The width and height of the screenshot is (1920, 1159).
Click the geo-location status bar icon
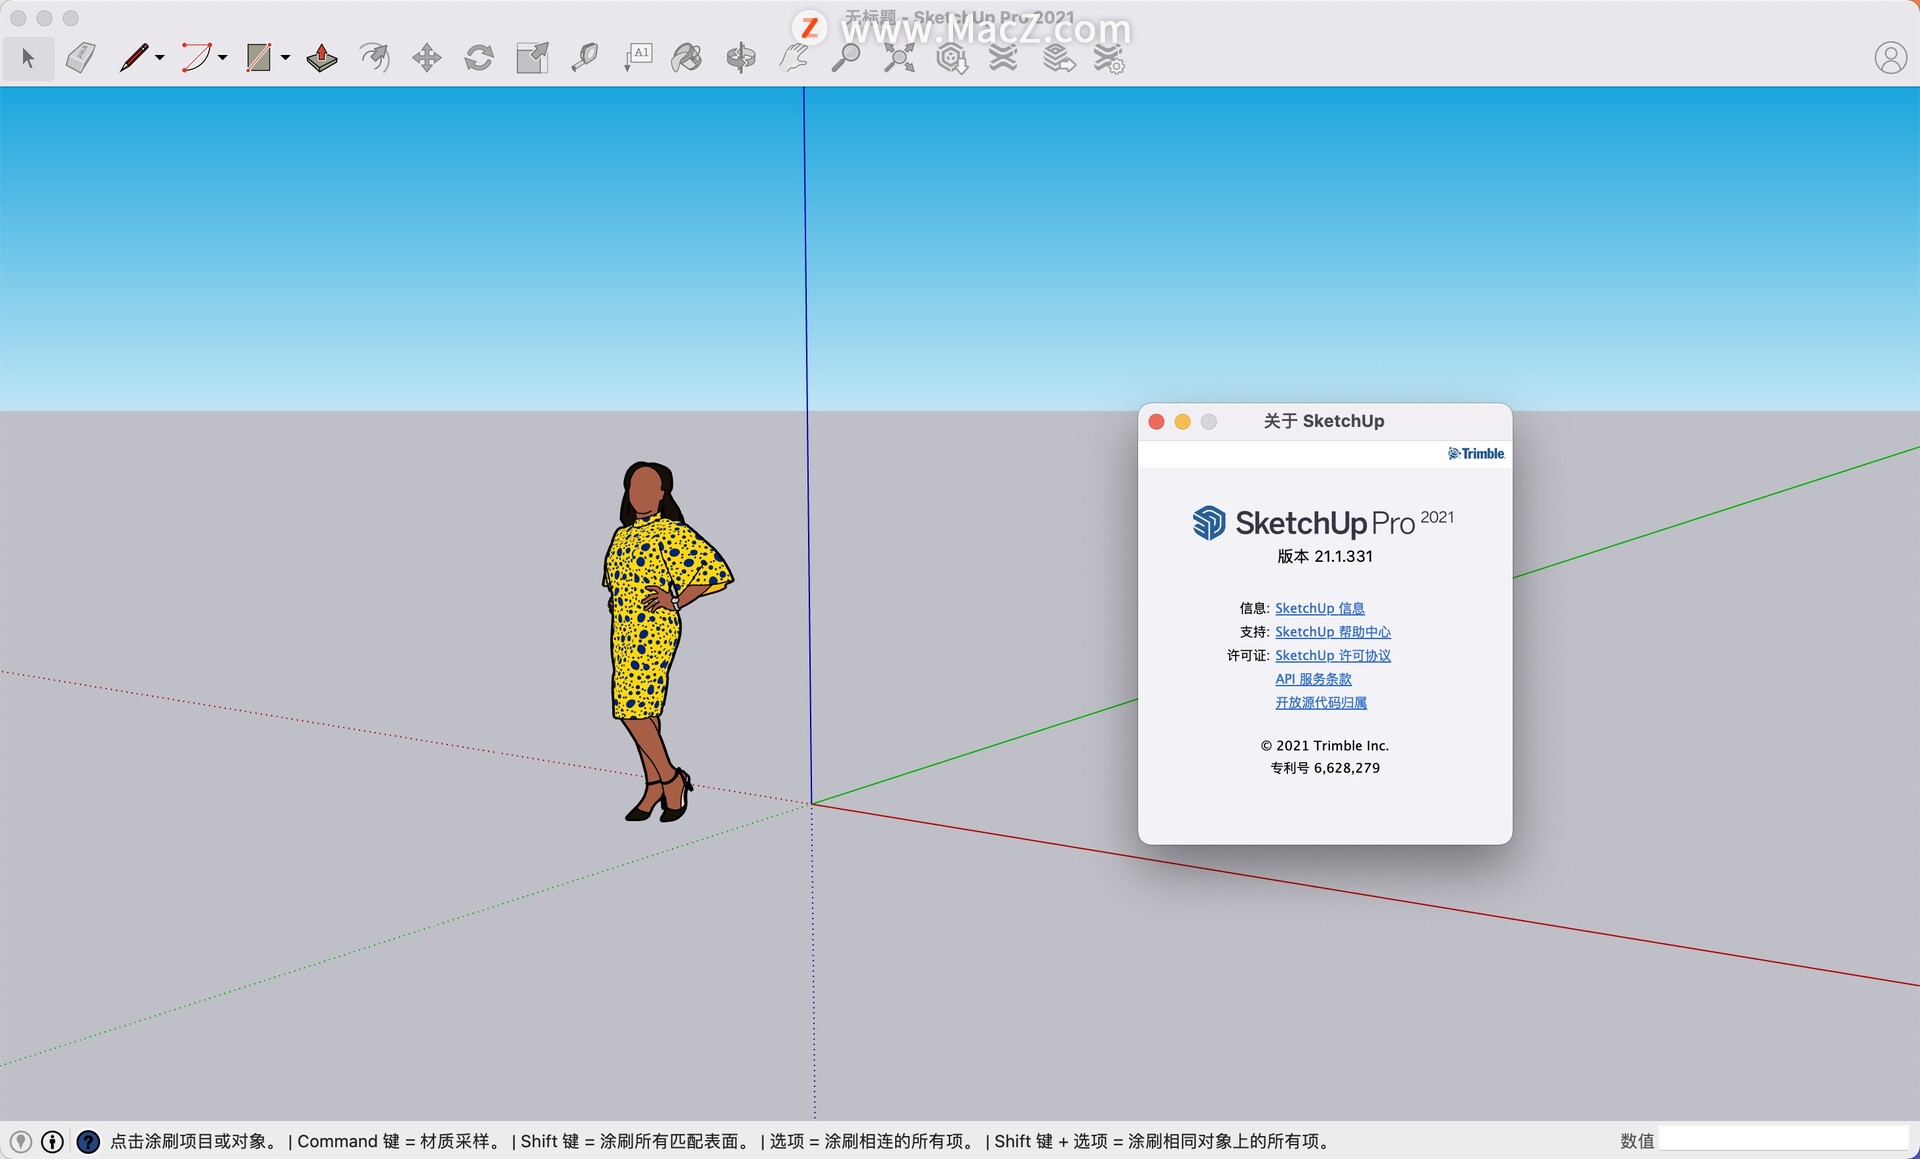point(20,1141)
